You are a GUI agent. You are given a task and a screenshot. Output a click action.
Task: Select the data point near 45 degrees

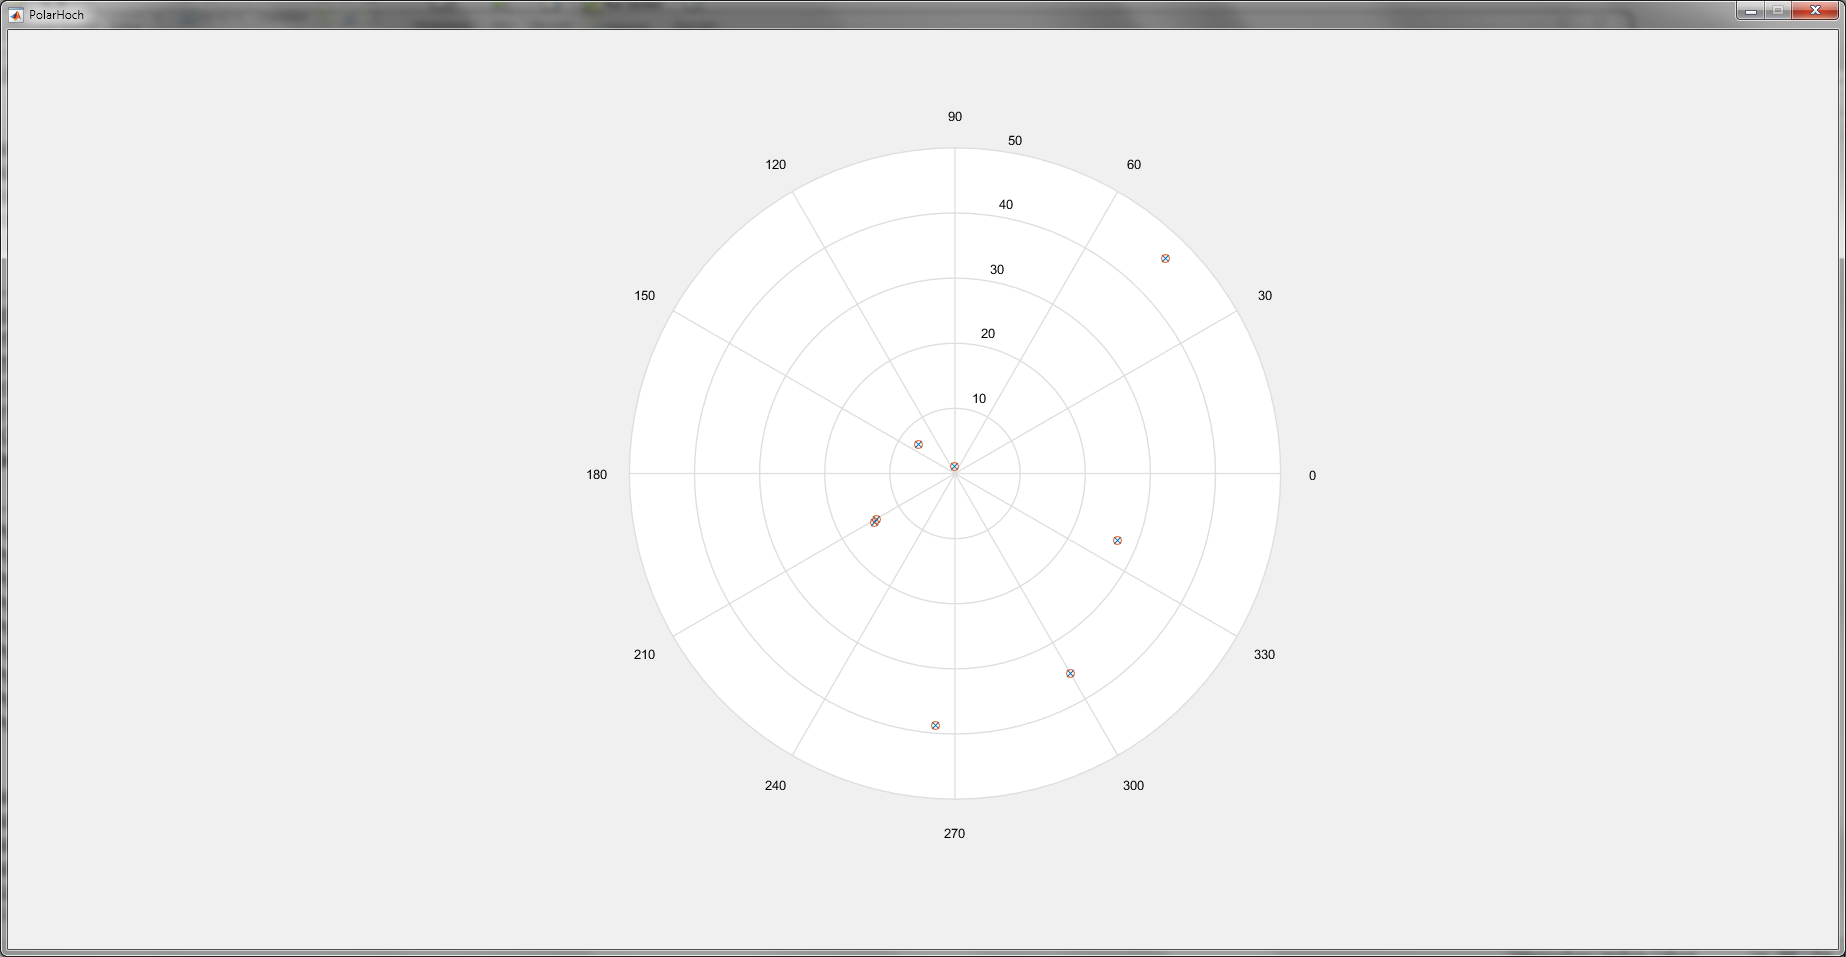pos(1165,259)
